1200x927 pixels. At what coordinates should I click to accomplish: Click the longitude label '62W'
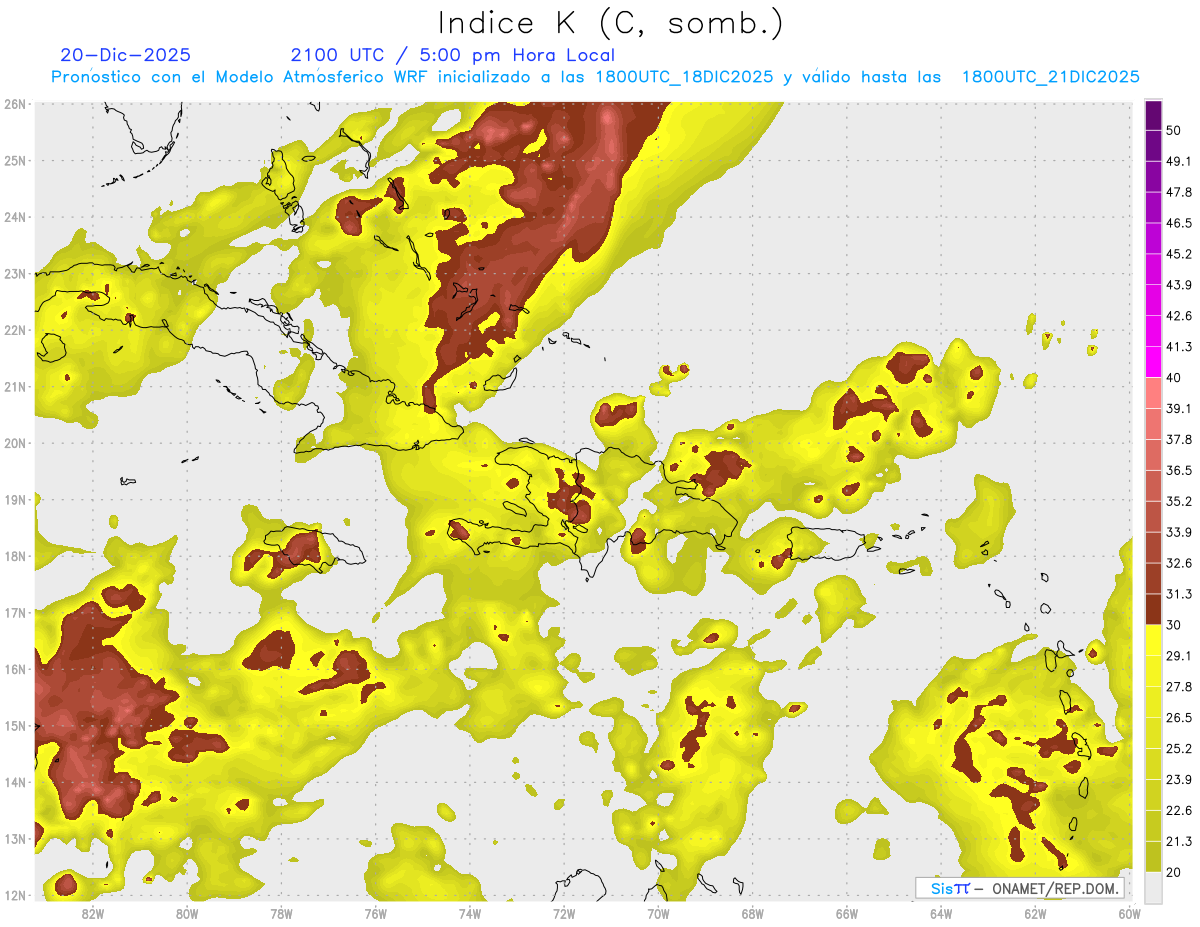[x=1035, y=913]
